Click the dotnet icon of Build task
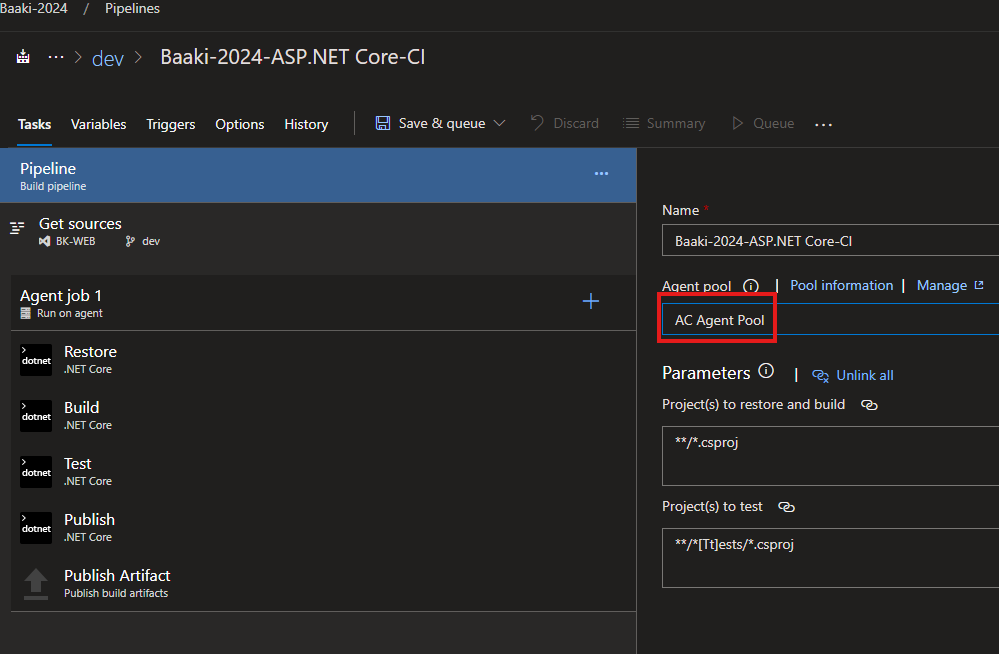 pyautogui.click(x=36, y=416)
